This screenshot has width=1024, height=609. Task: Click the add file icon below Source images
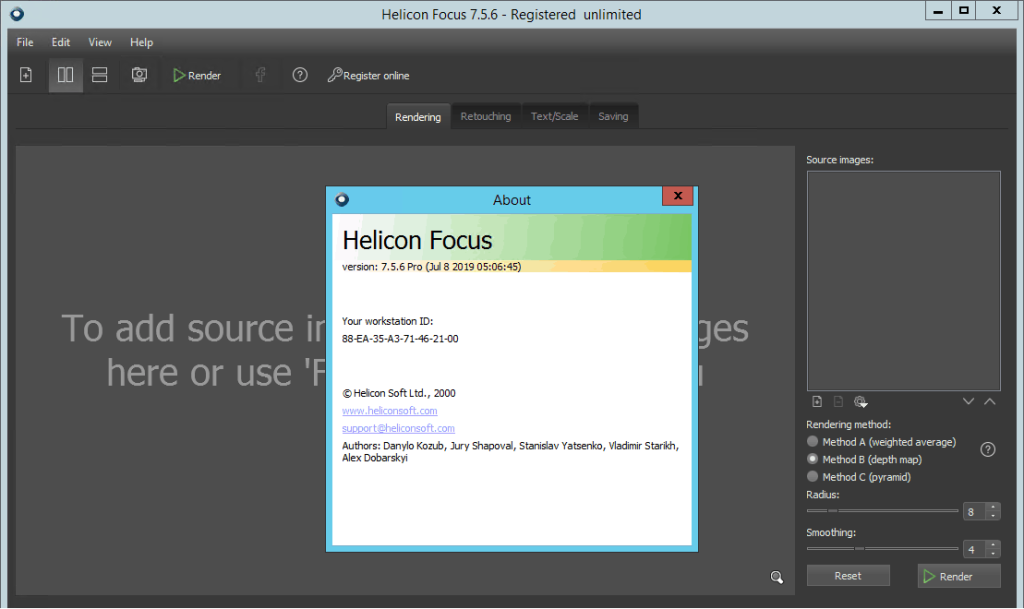pos(817,401)
